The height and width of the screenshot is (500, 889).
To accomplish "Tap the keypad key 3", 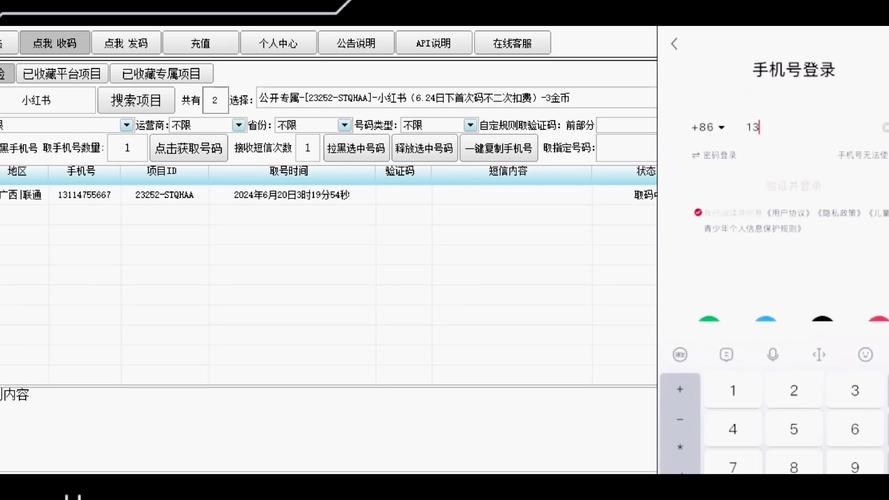I will tap(854, 391).
